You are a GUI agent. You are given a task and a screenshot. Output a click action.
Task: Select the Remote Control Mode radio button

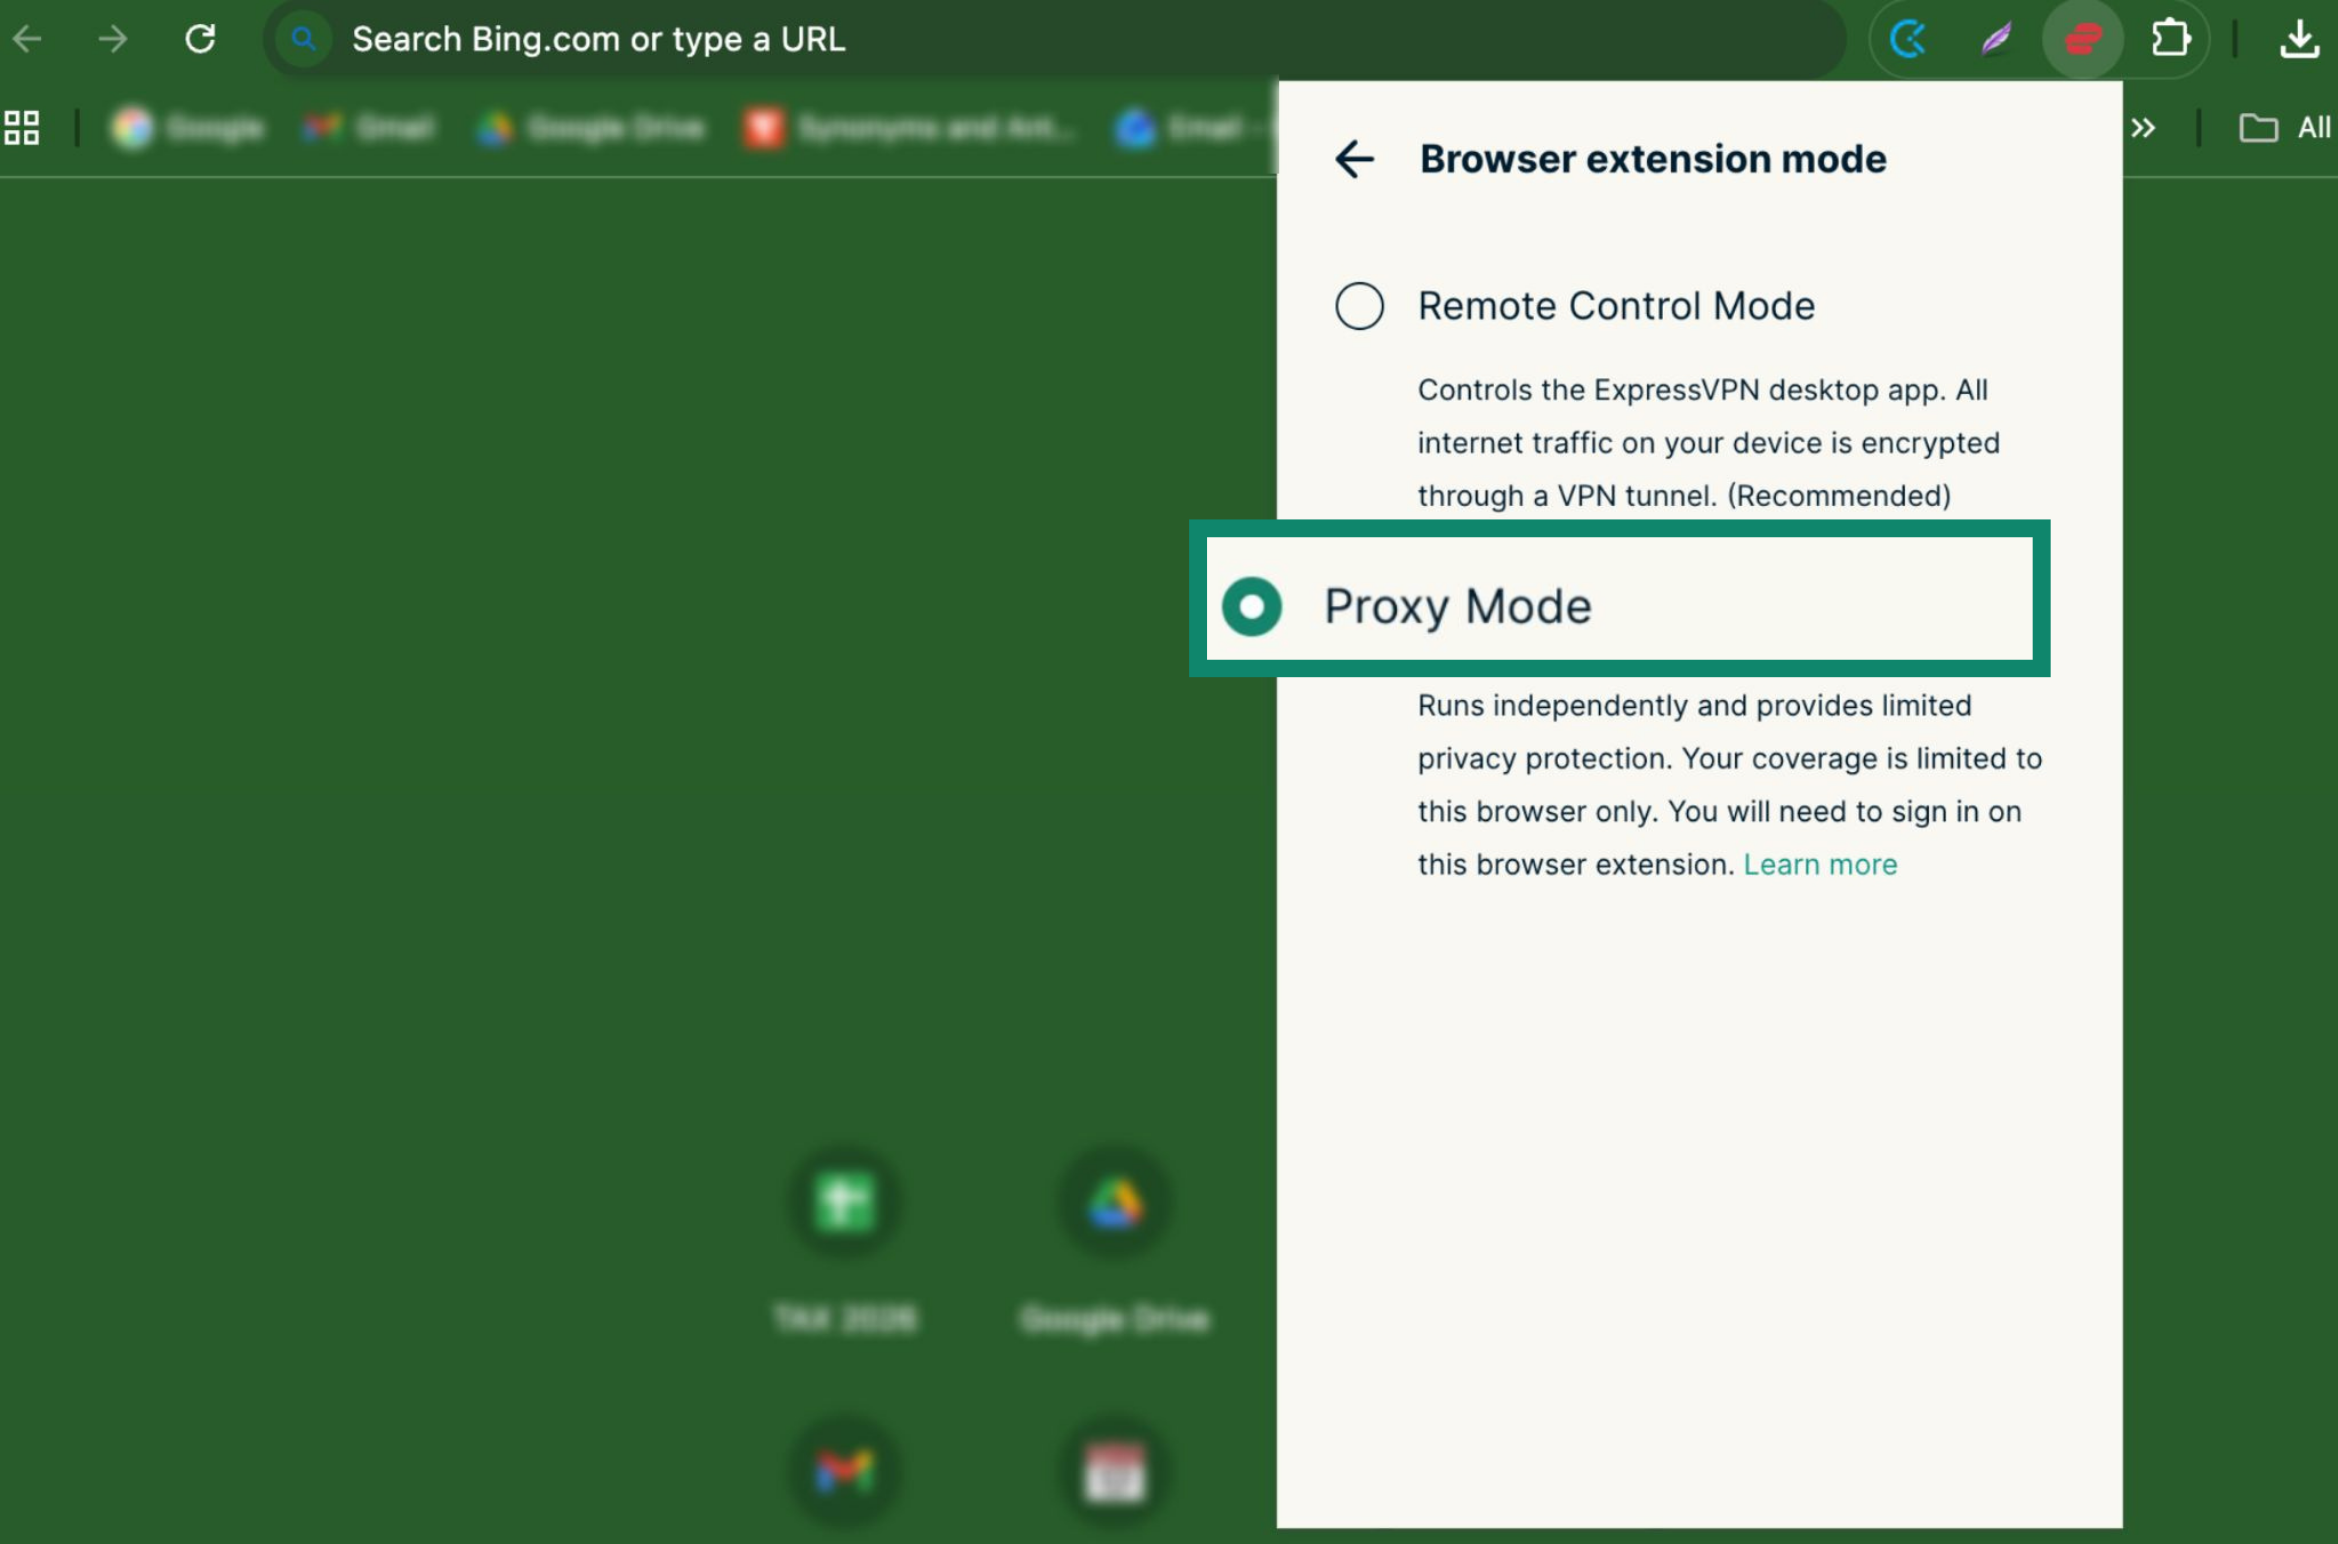click(x=1359, y=306)
